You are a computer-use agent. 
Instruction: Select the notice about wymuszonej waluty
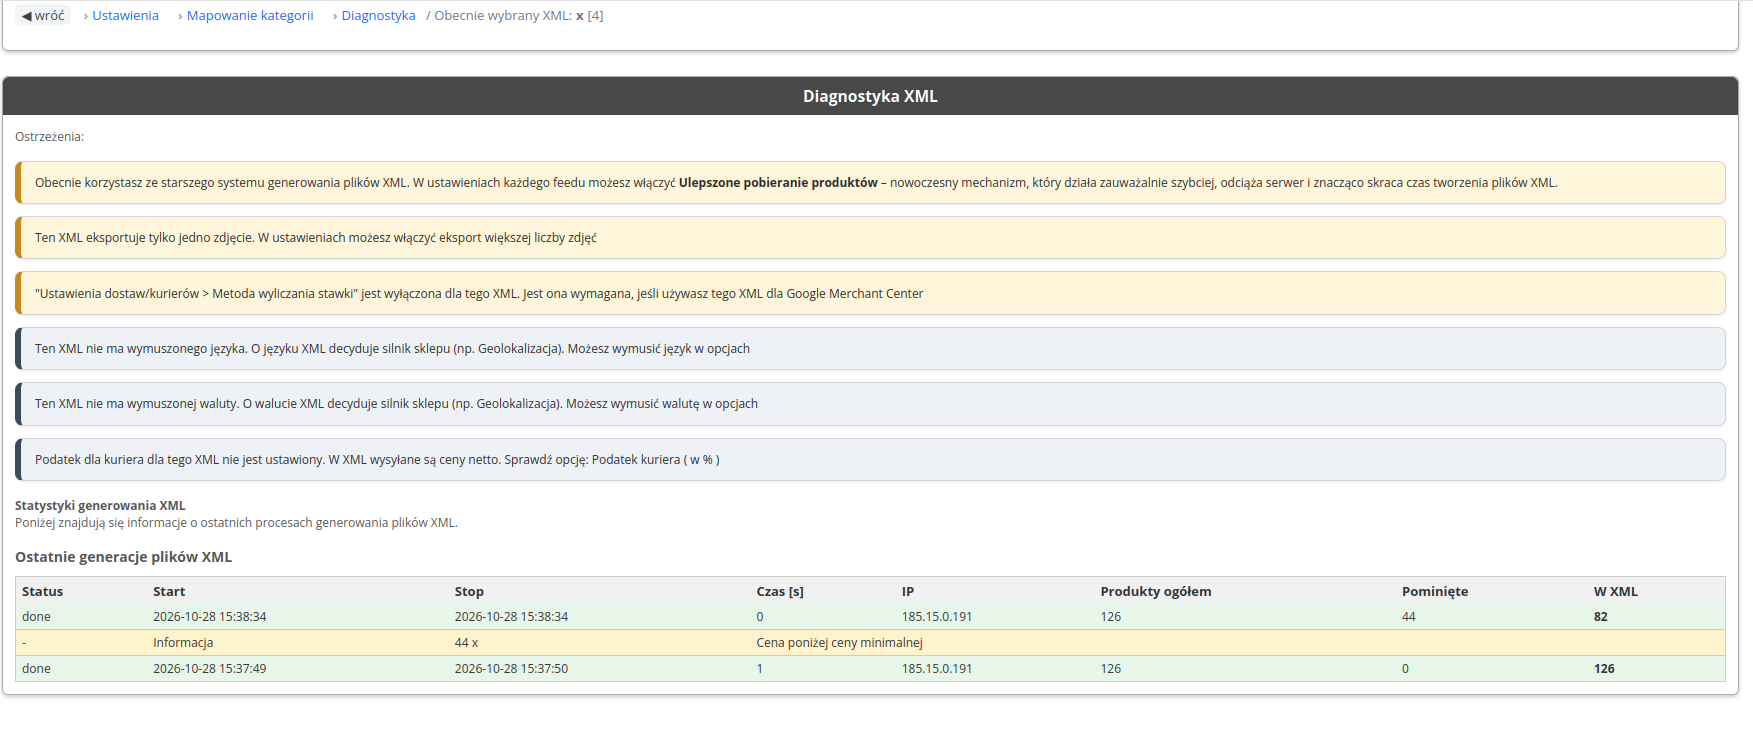tap(870, 404)
